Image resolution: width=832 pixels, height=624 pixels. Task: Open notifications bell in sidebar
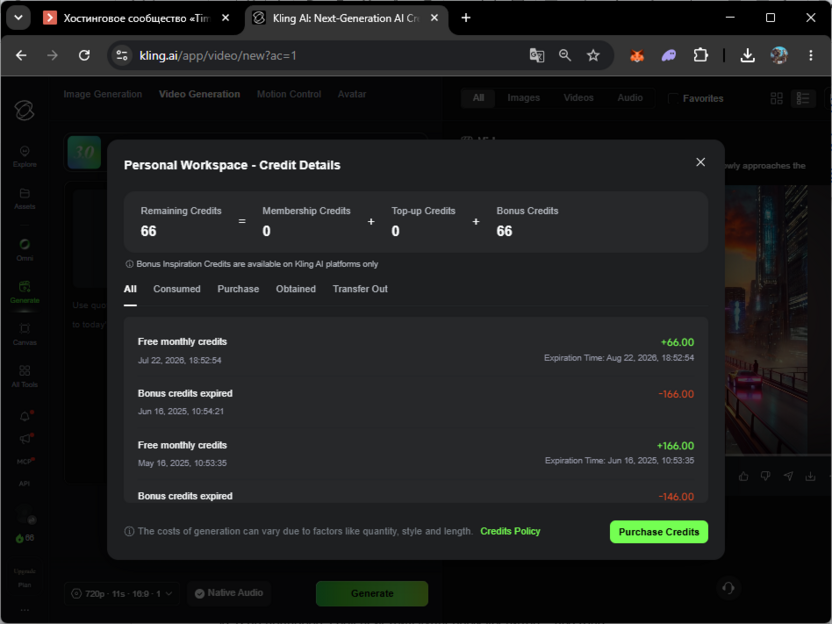(x=25, y=416)
